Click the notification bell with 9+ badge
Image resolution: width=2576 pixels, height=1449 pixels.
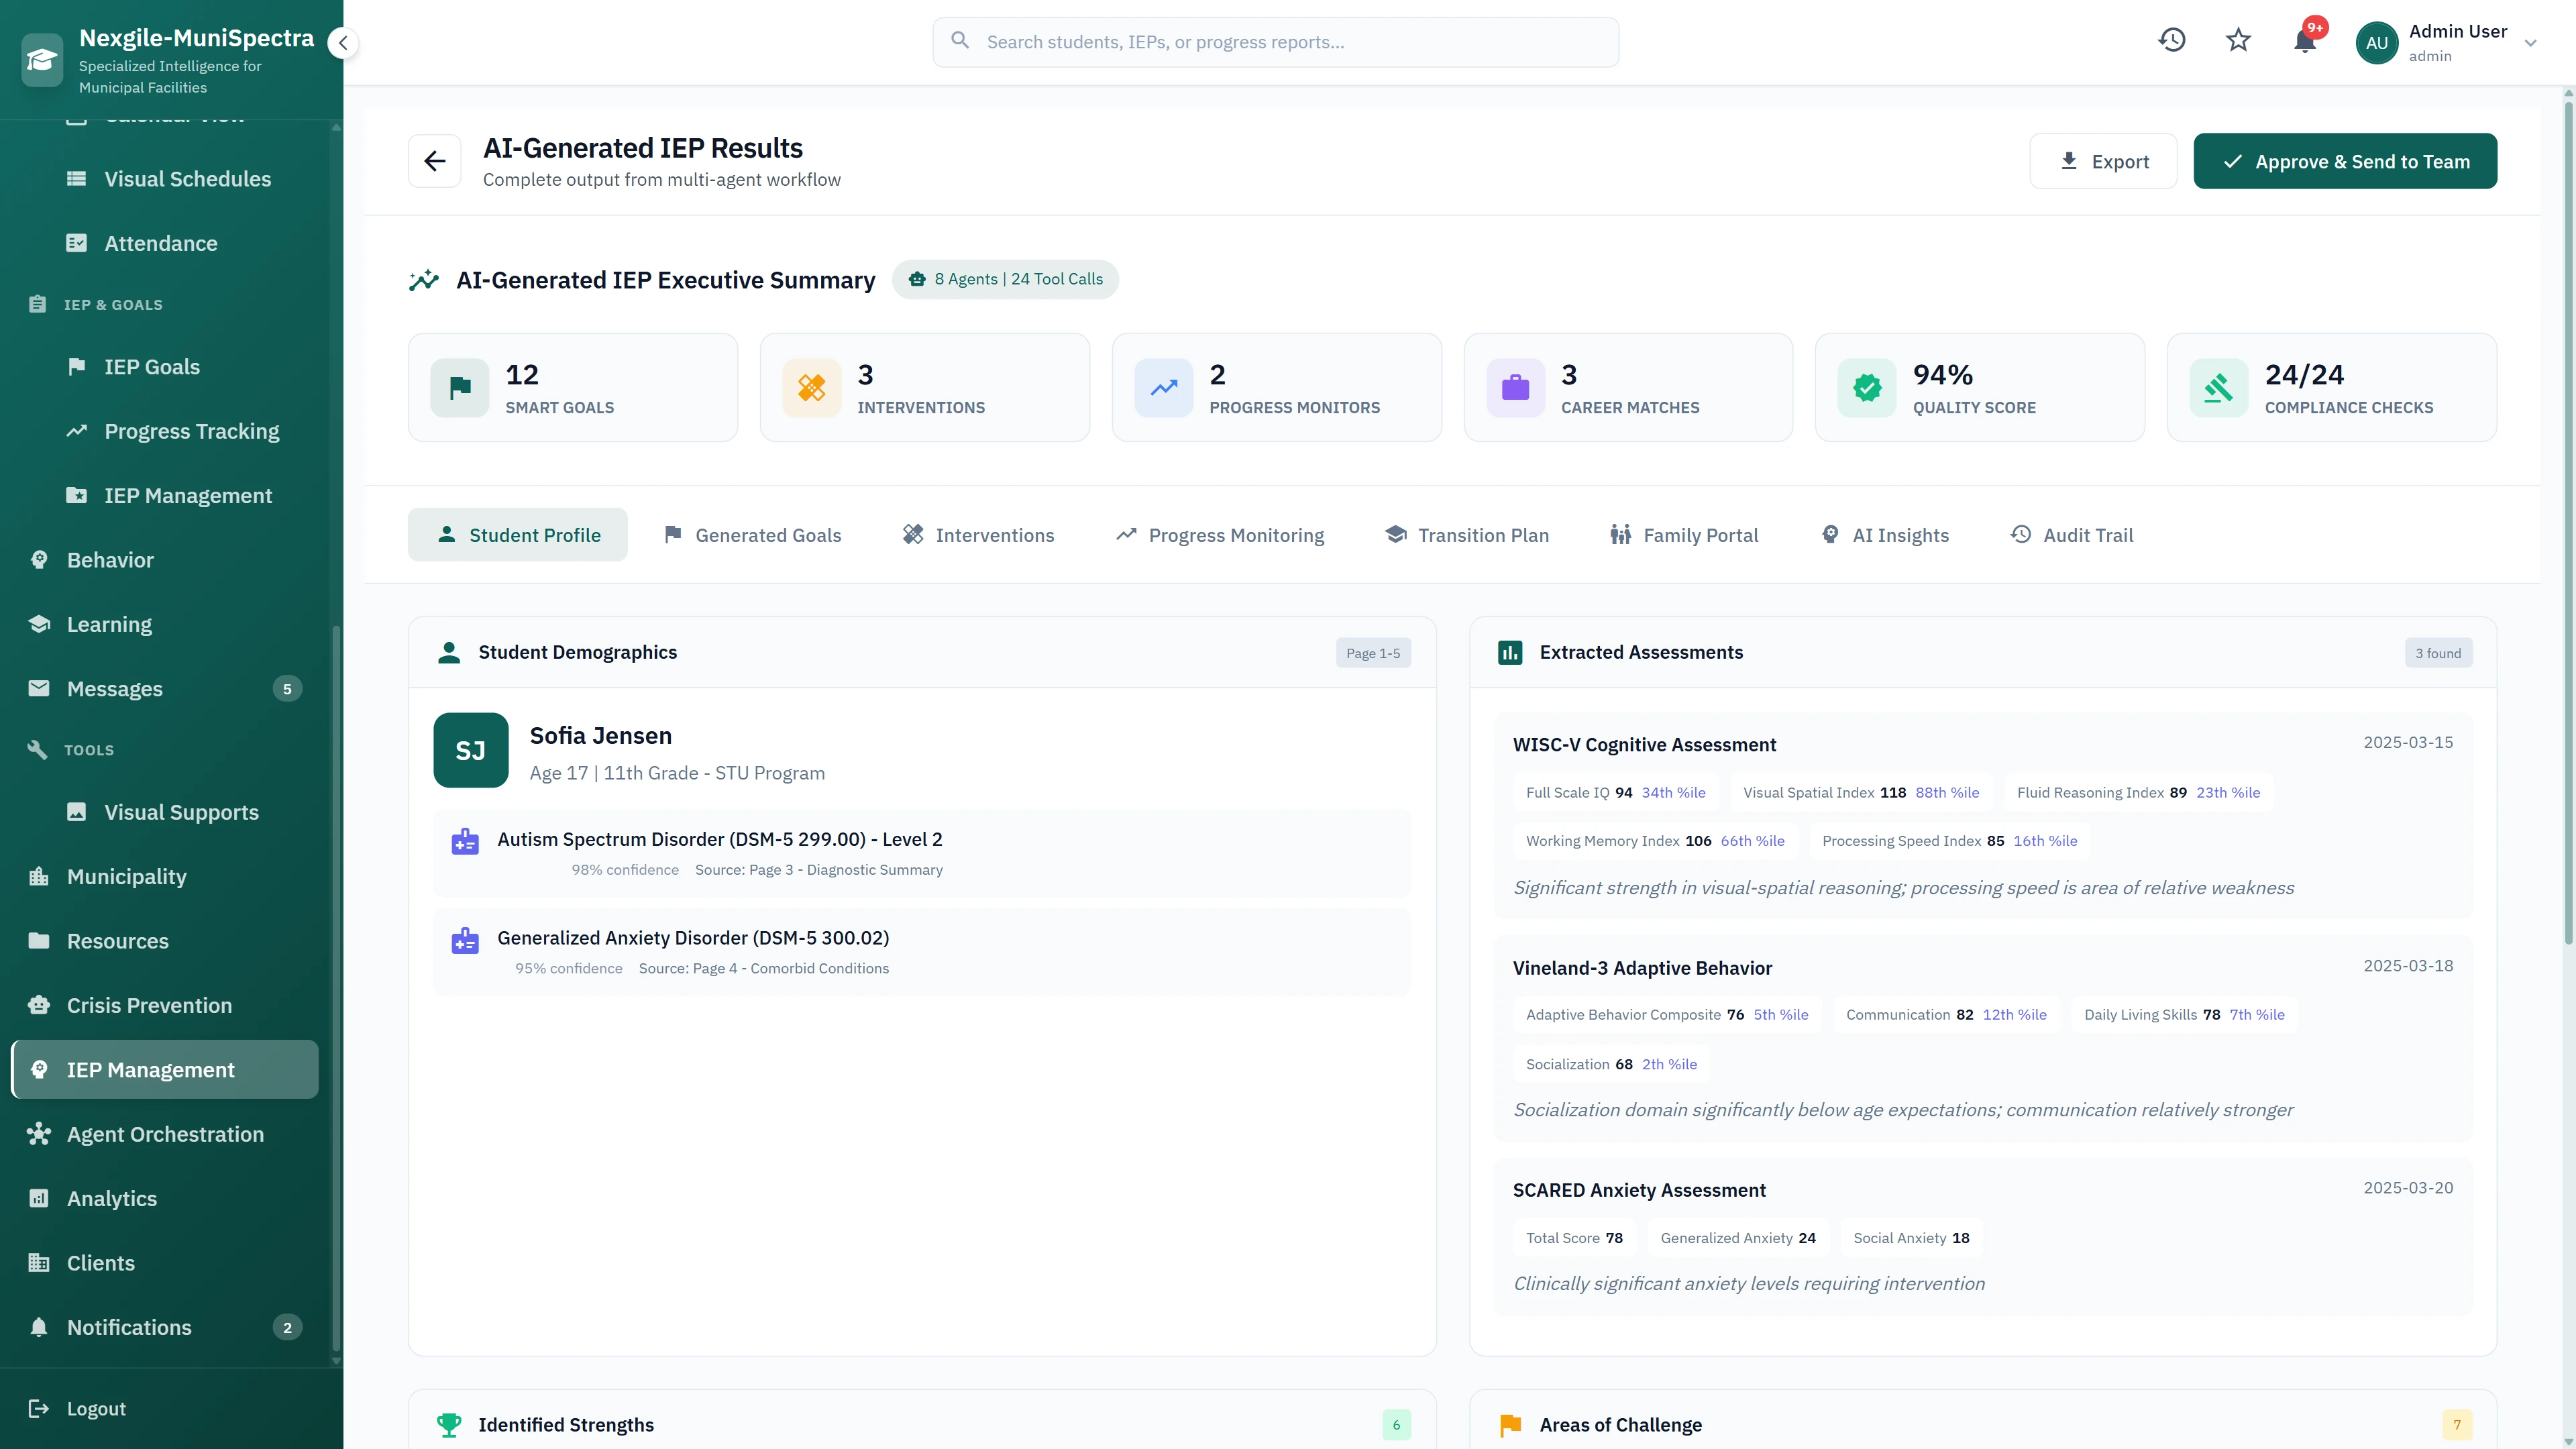[2305, 42]
